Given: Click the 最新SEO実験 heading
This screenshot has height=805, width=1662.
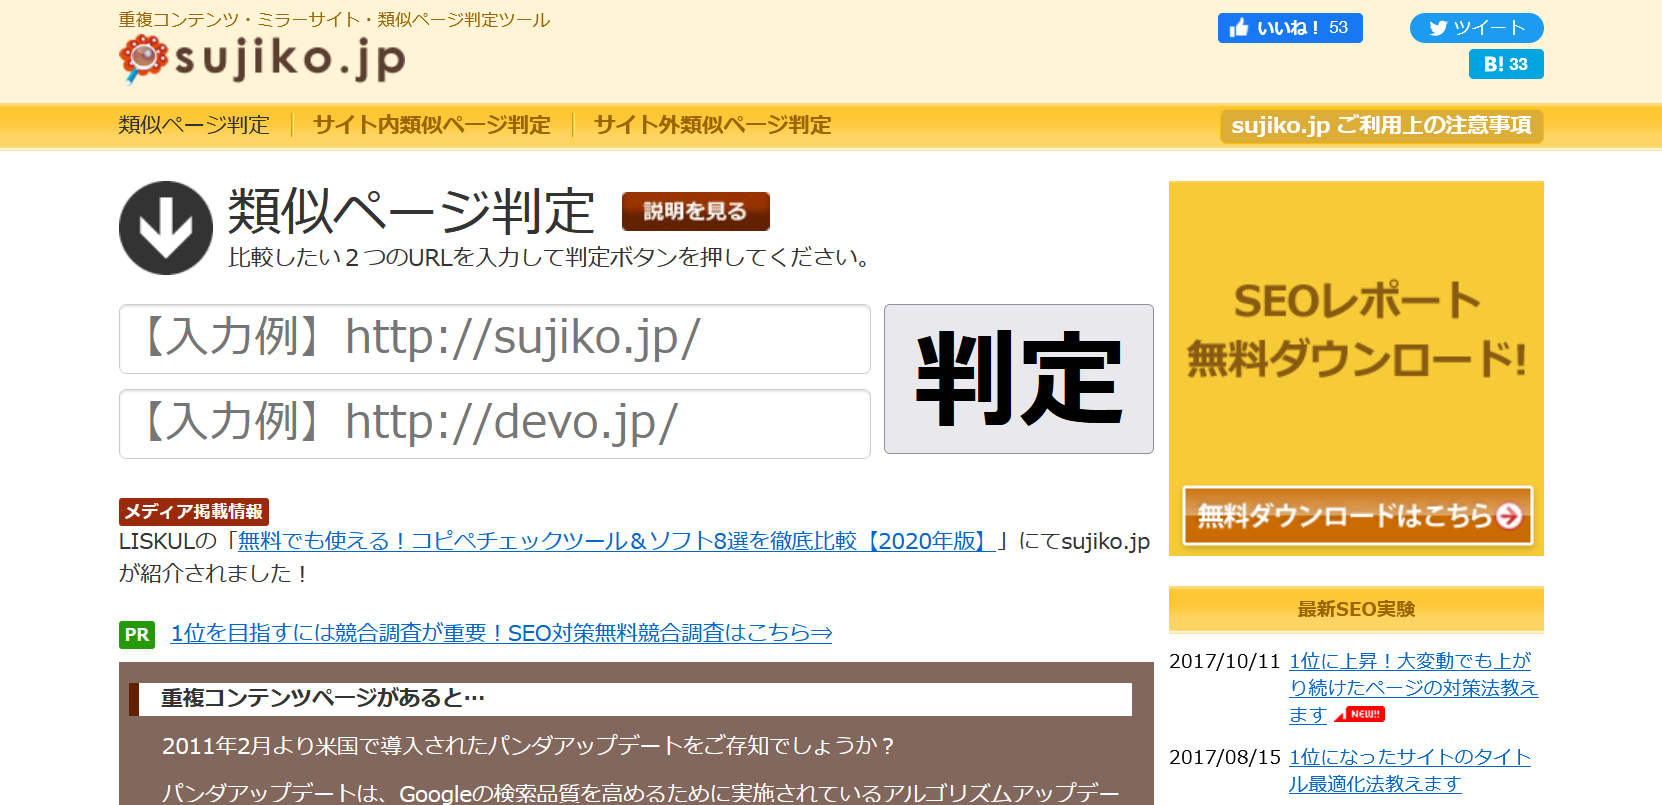Looking at the screenshot, I should (x=1356, y=609).
